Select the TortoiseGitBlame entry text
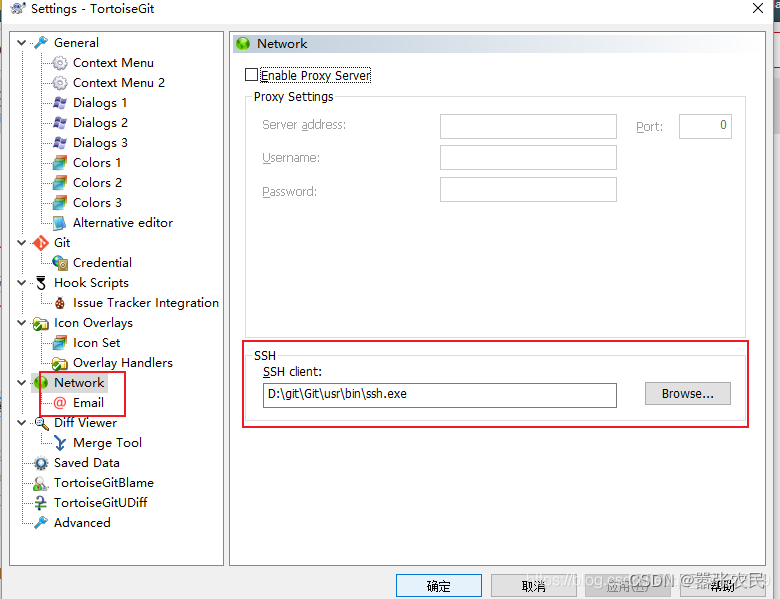Image resolution: width=780 pixels, height=599 pixels. [104, 483]
